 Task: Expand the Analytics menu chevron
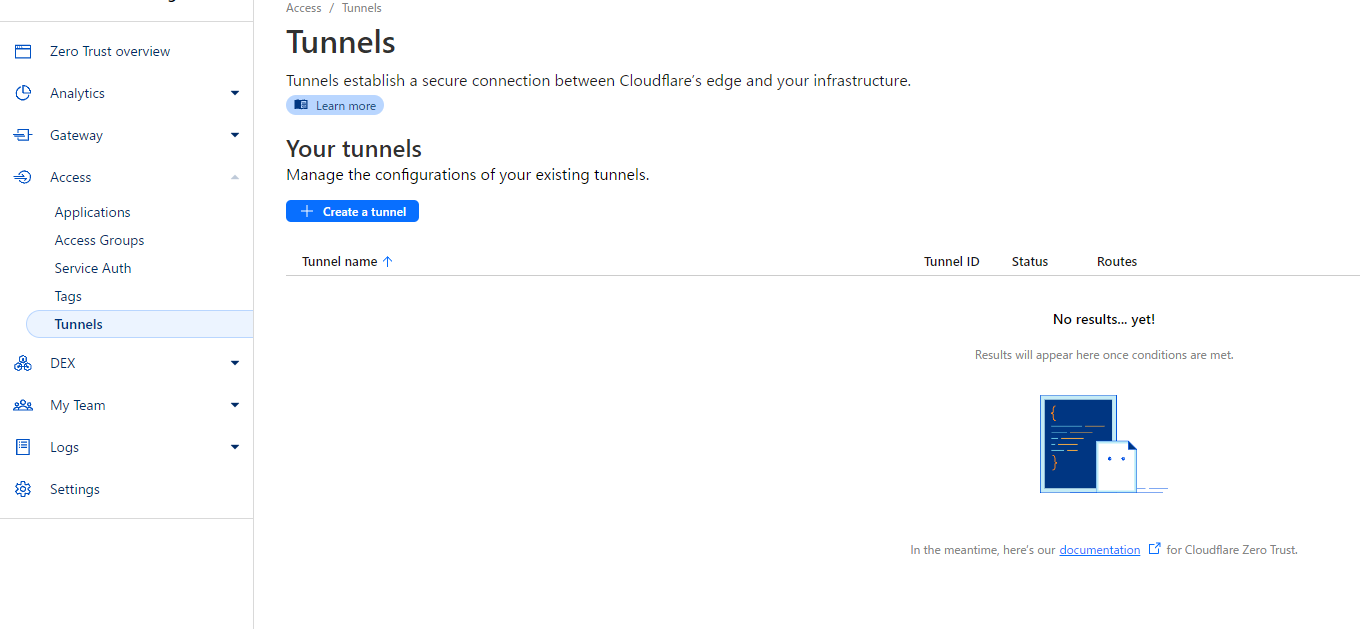235,93
